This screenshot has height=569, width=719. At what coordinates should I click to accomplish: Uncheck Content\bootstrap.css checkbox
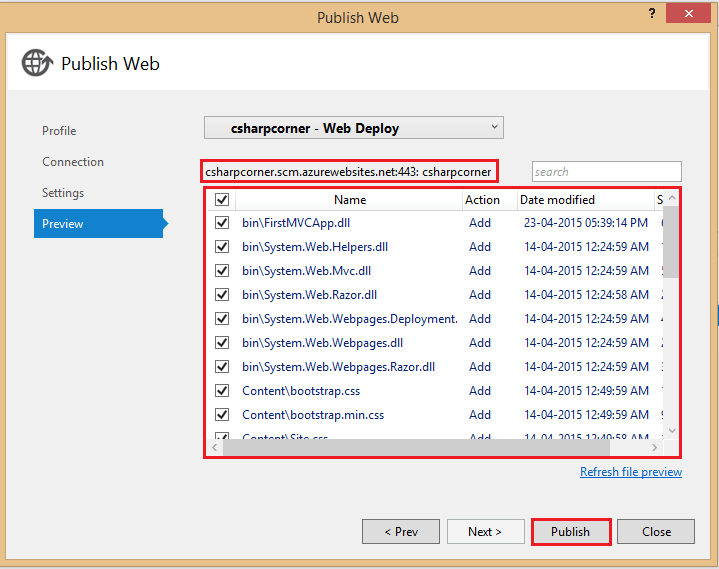tap(222, 391)
